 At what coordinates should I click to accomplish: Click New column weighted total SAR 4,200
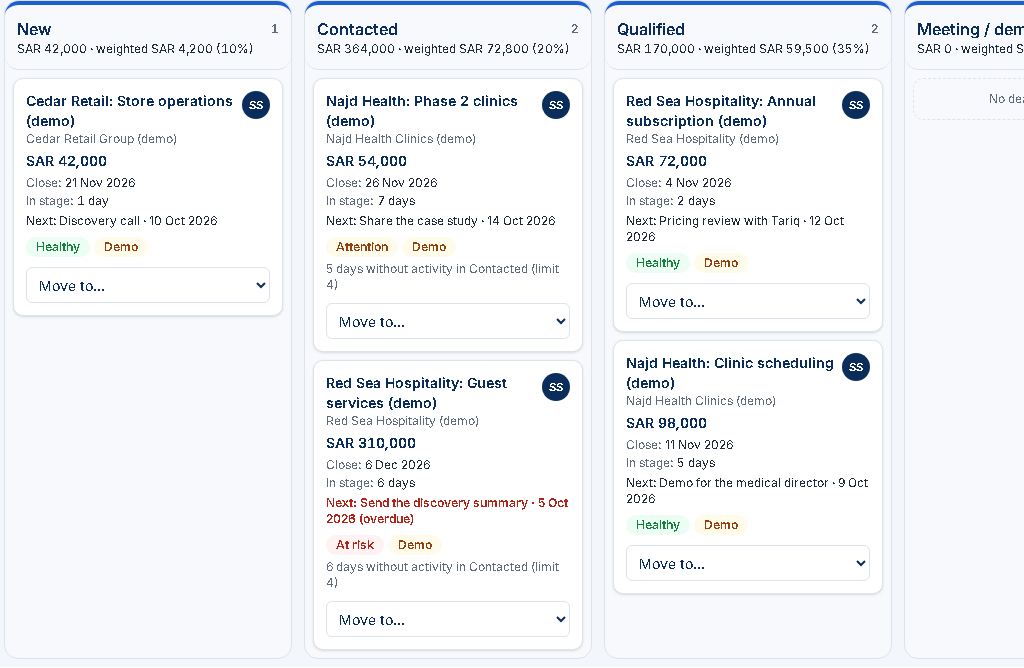tap(174, 48)
